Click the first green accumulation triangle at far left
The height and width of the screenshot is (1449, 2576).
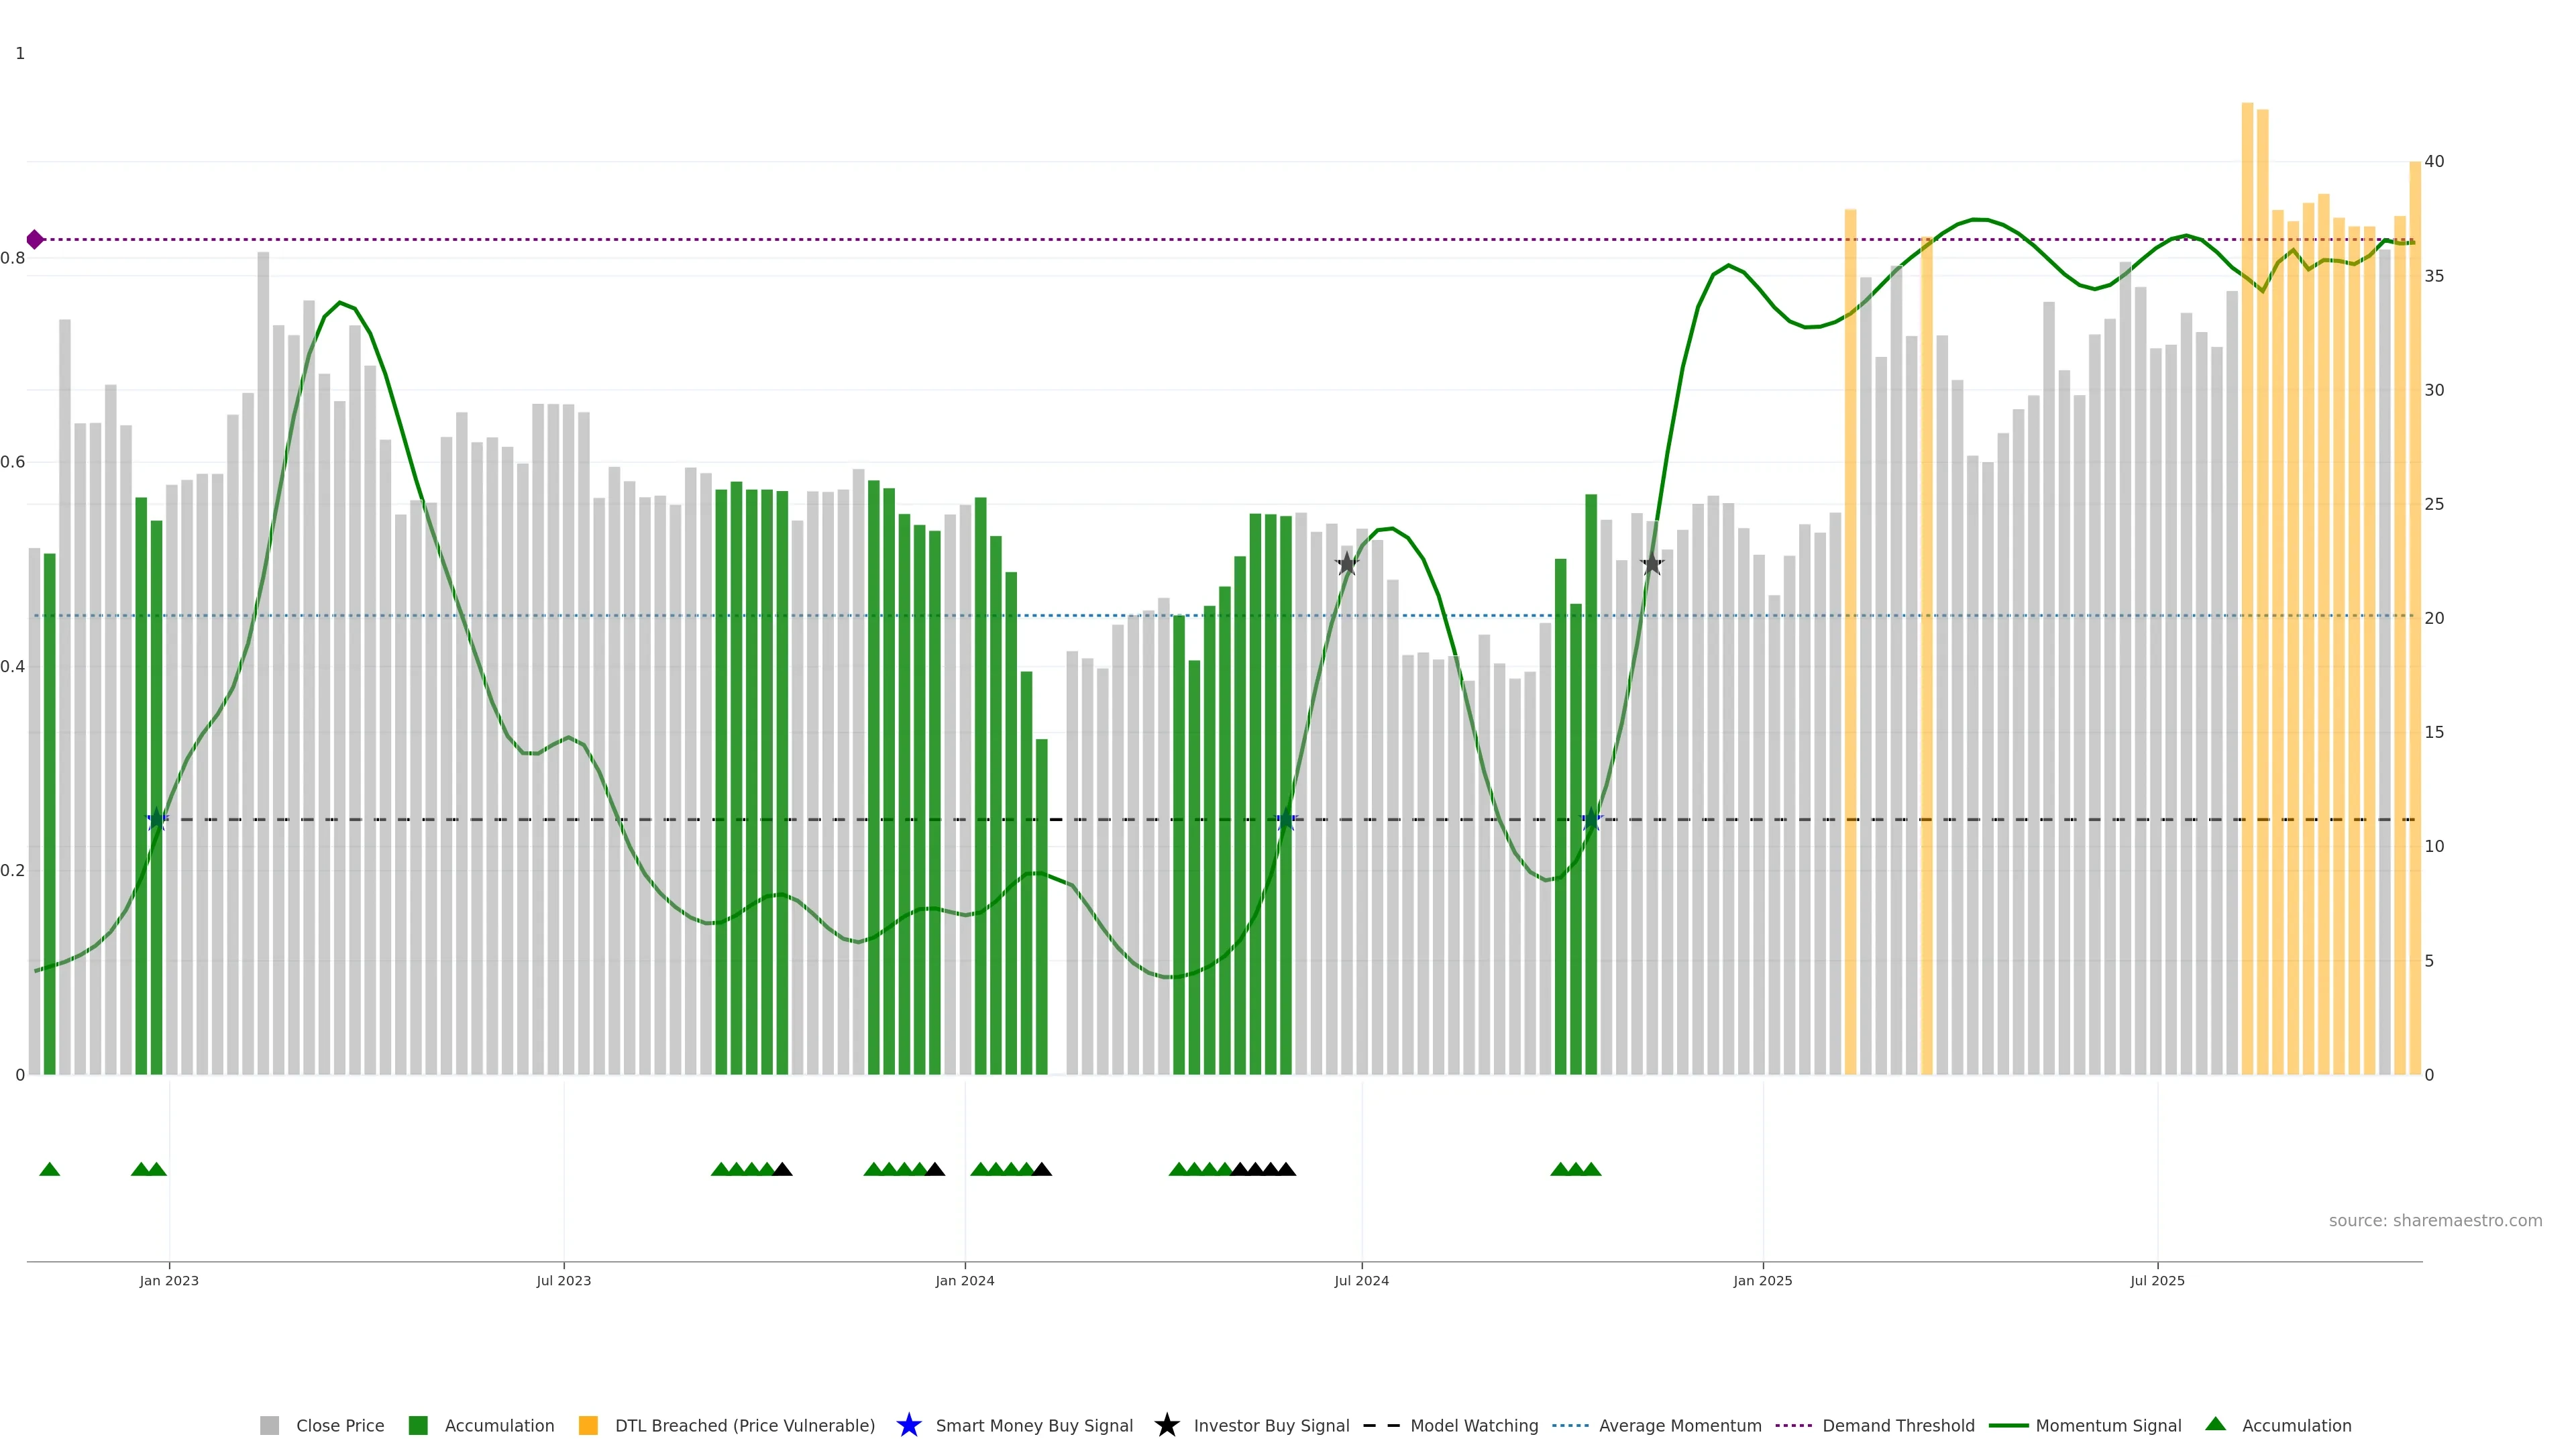[49, 1169]
